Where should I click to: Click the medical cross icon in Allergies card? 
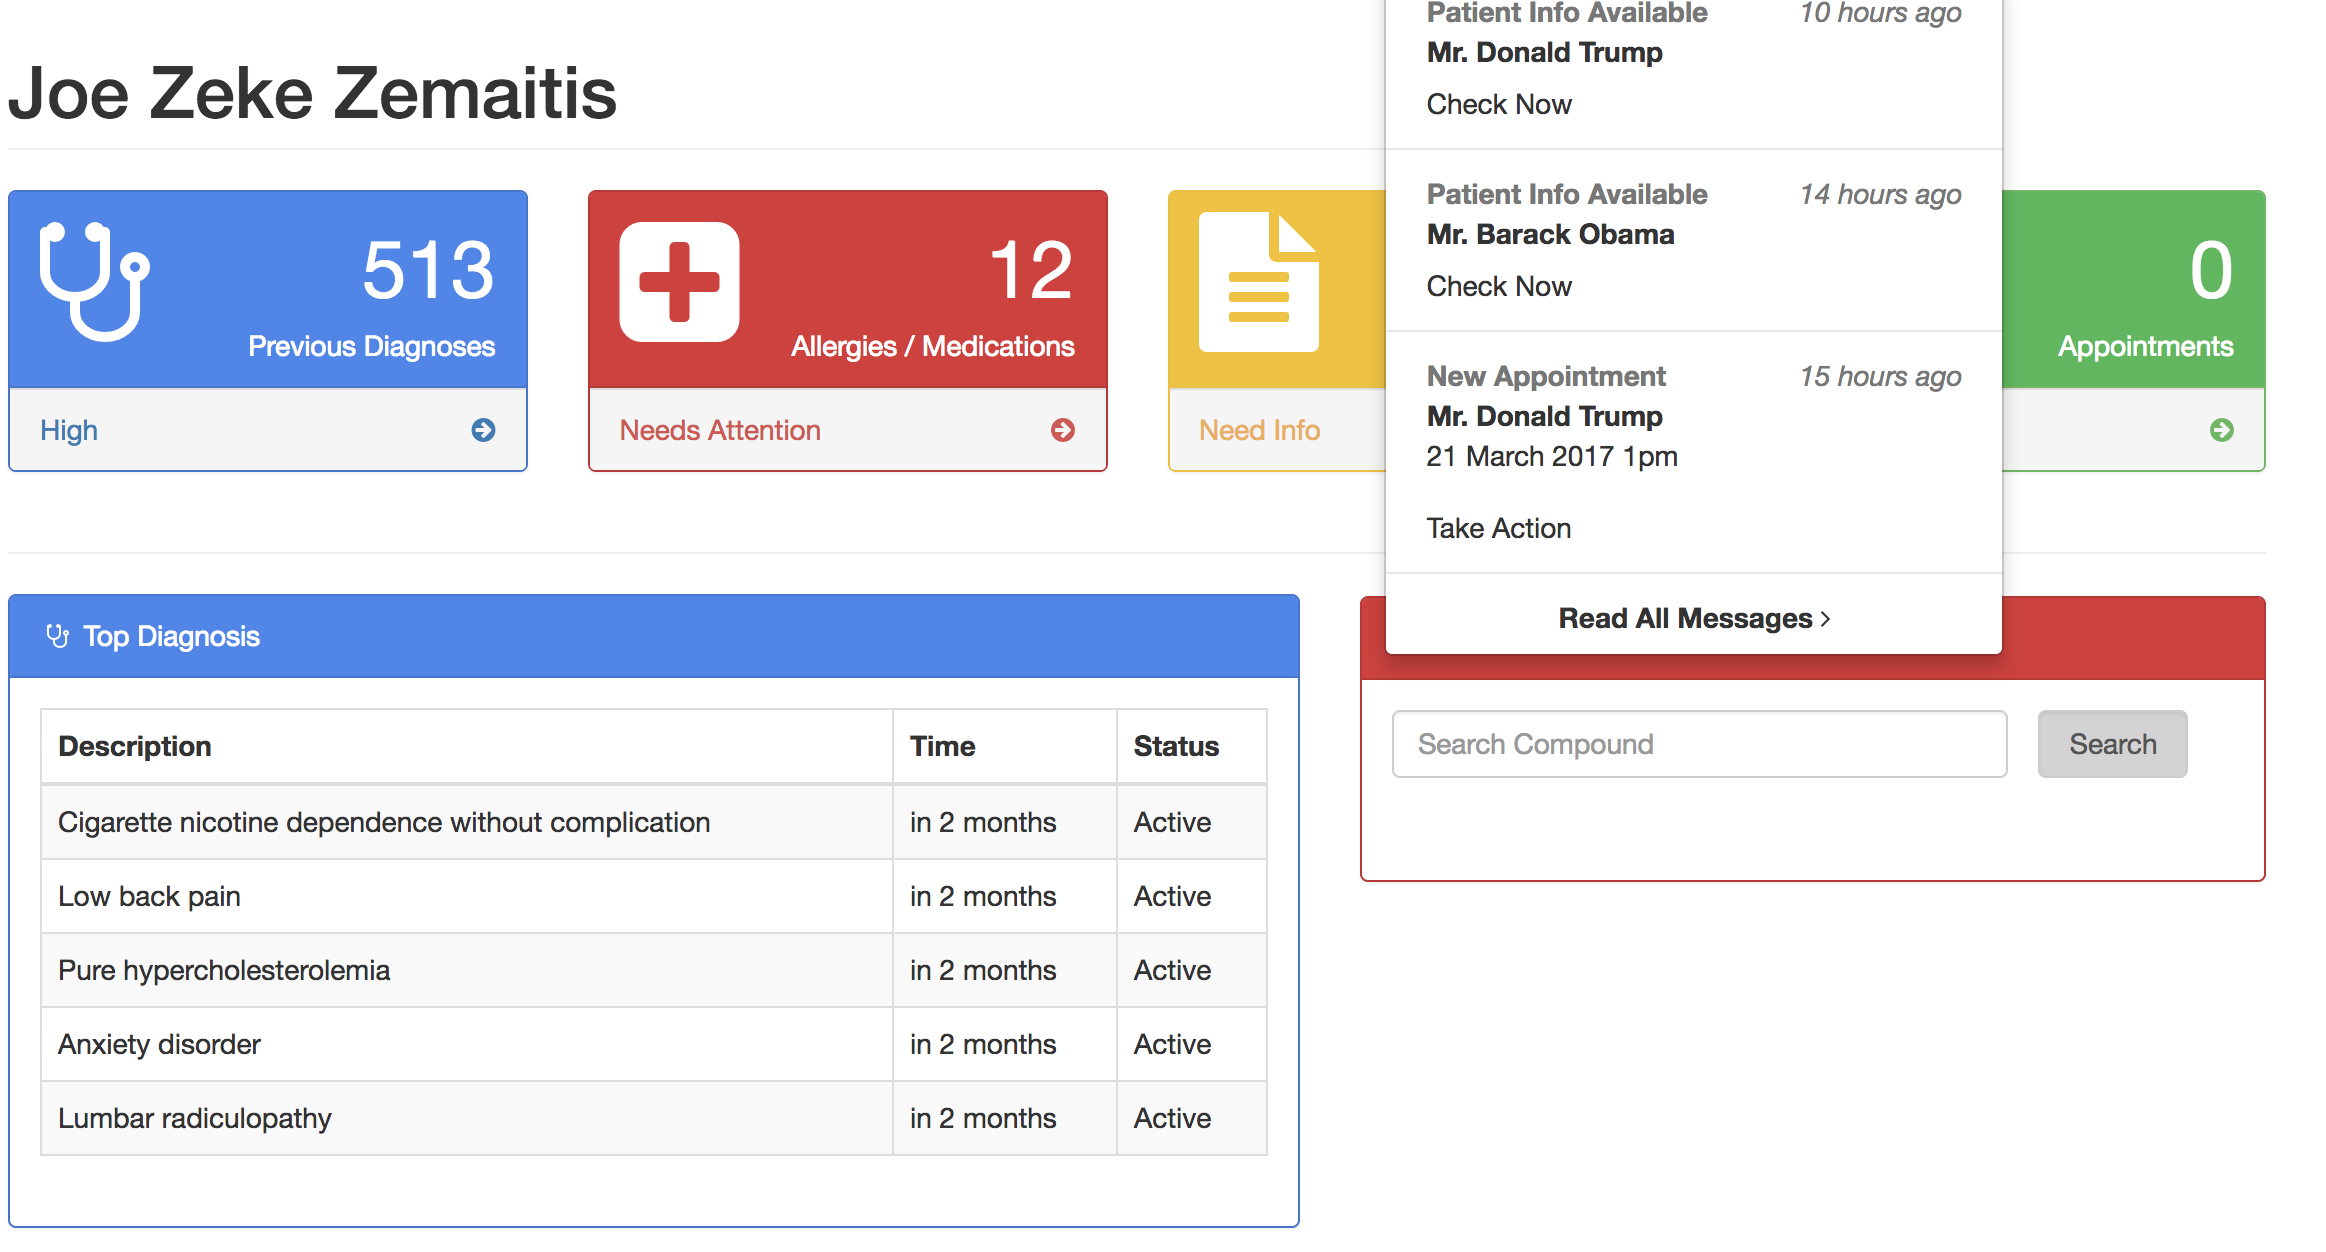[x=679, y=282]
